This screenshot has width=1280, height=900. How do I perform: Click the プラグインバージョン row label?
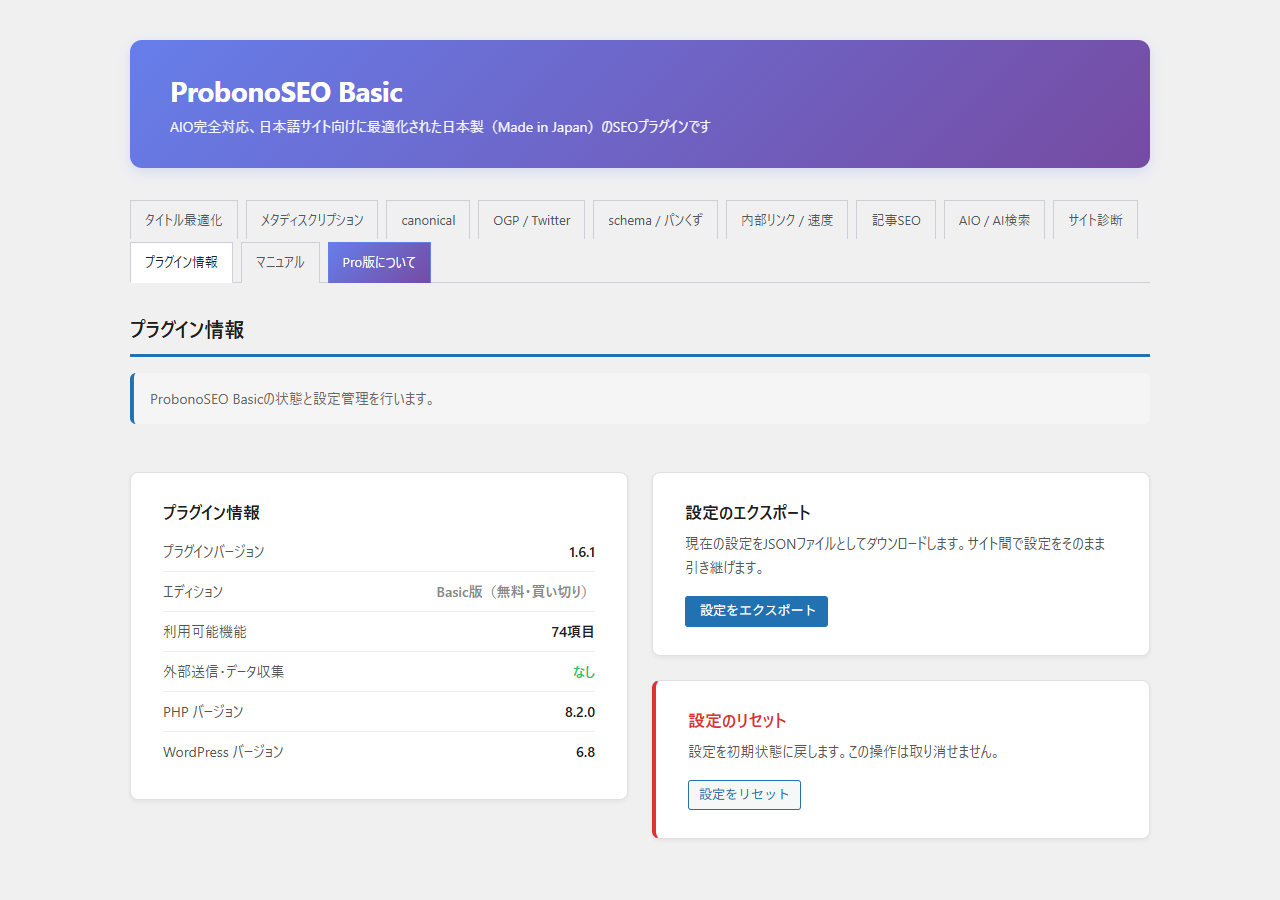click(214, 552)
